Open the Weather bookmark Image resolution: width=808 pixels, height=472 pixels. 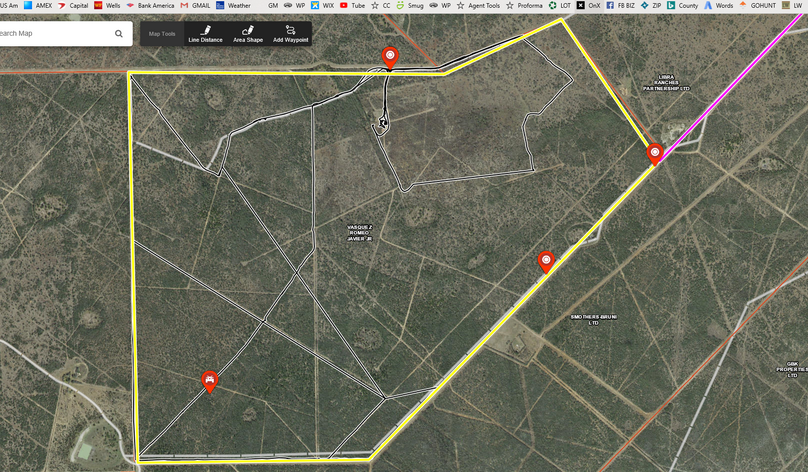(x=233, y=5)
